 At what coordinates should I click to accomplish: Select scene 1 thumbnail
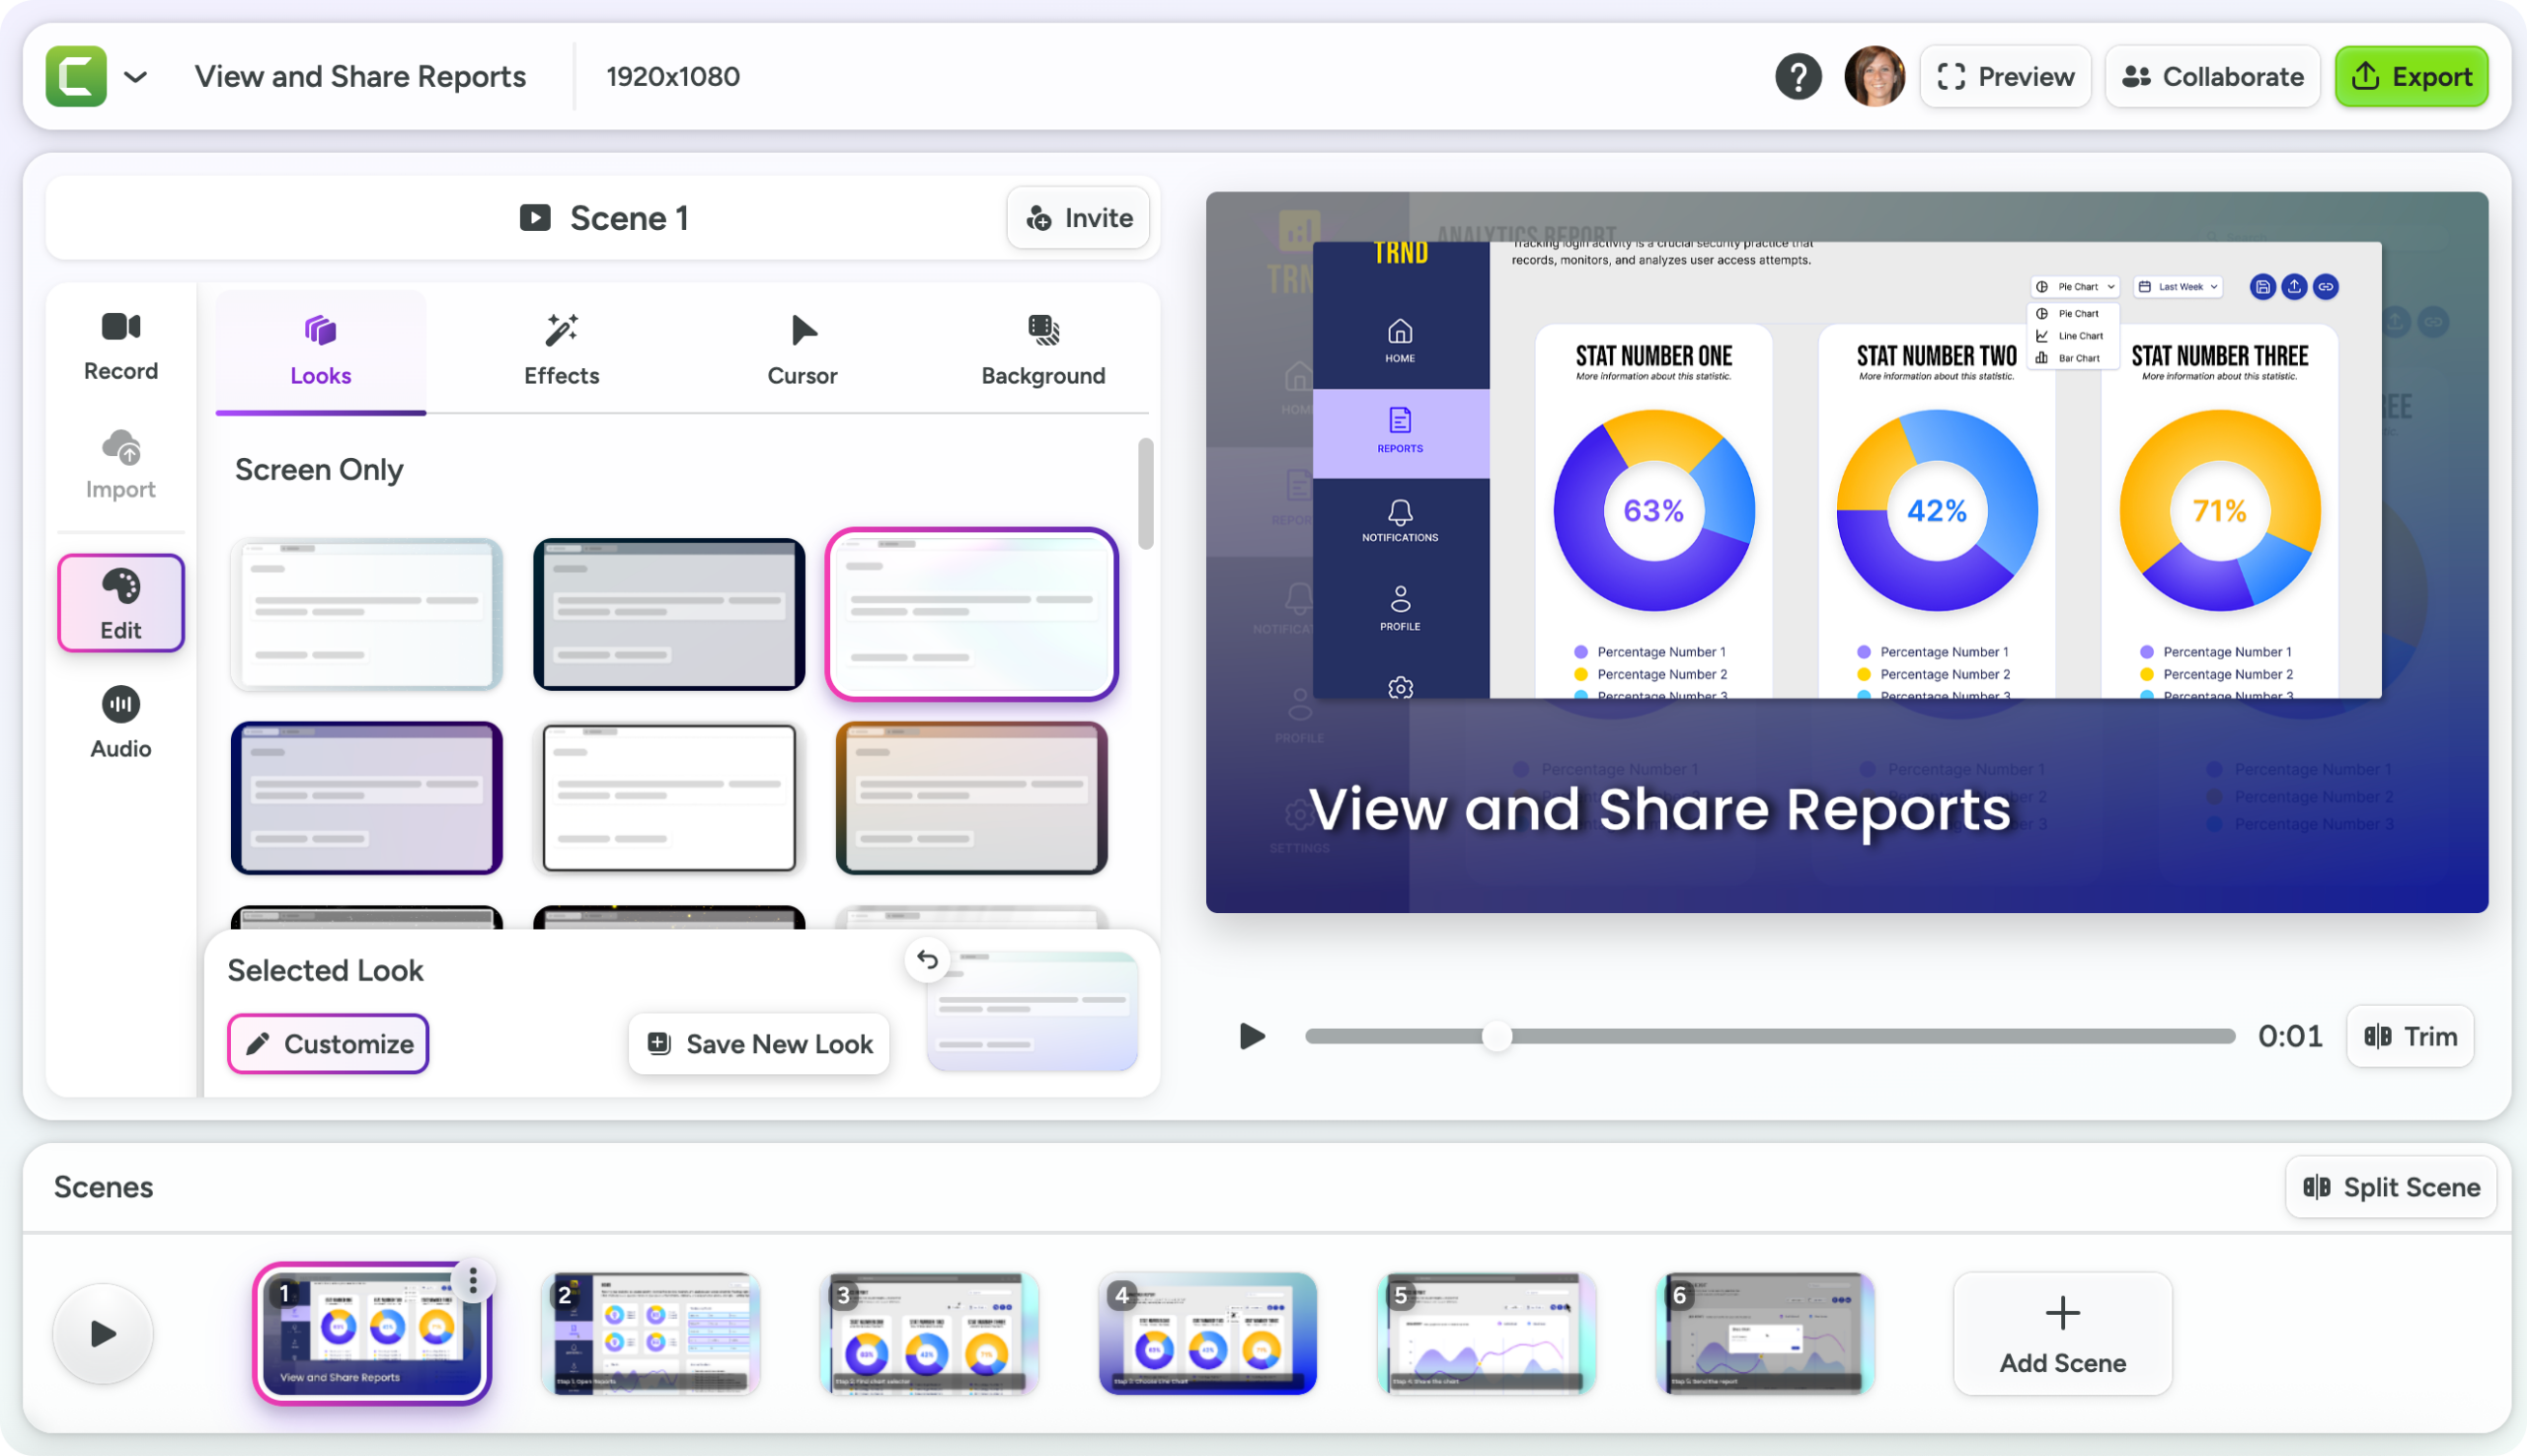(372, 1333)
